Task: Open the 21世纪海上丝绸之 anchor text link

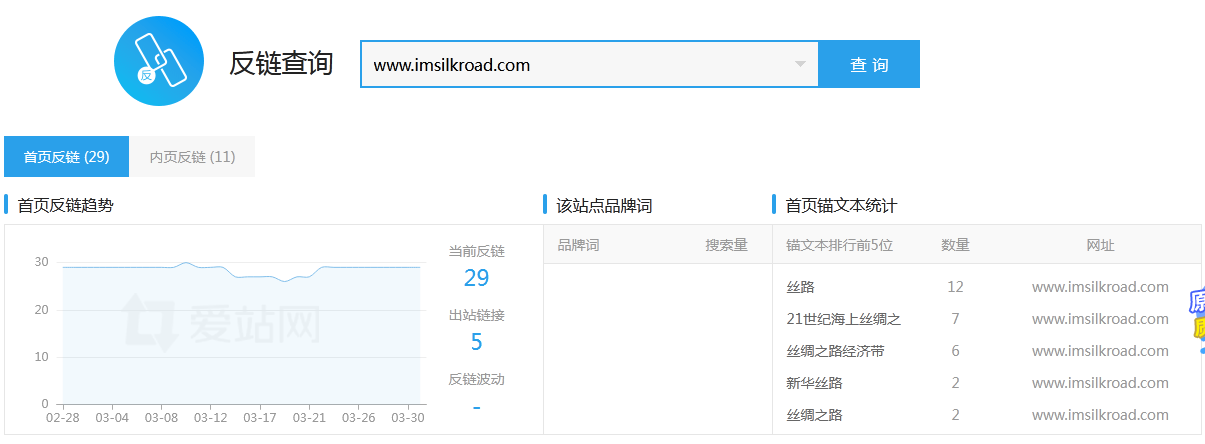Action: coord(844,319)
